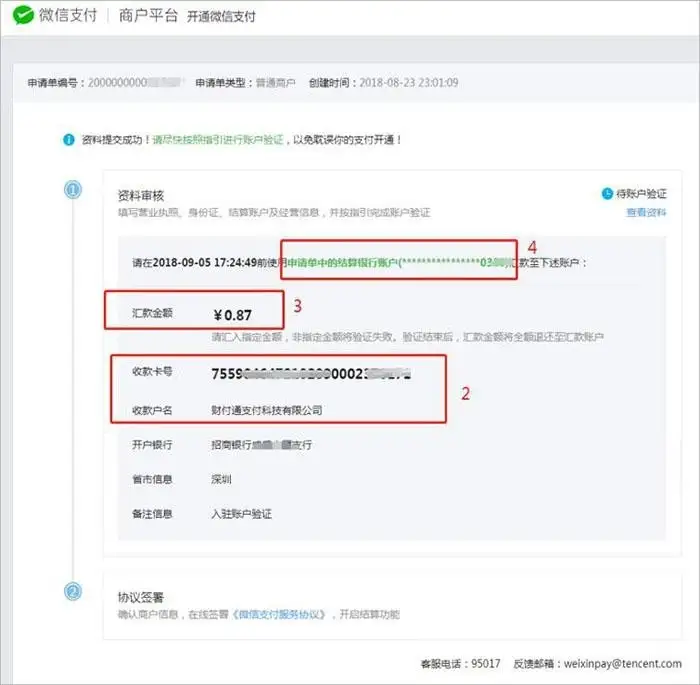Click the deadline 2018-09-05 17:24:49 text
This screenshot has height=685, width=700.
pyautogui.click(x=204, y=263)
